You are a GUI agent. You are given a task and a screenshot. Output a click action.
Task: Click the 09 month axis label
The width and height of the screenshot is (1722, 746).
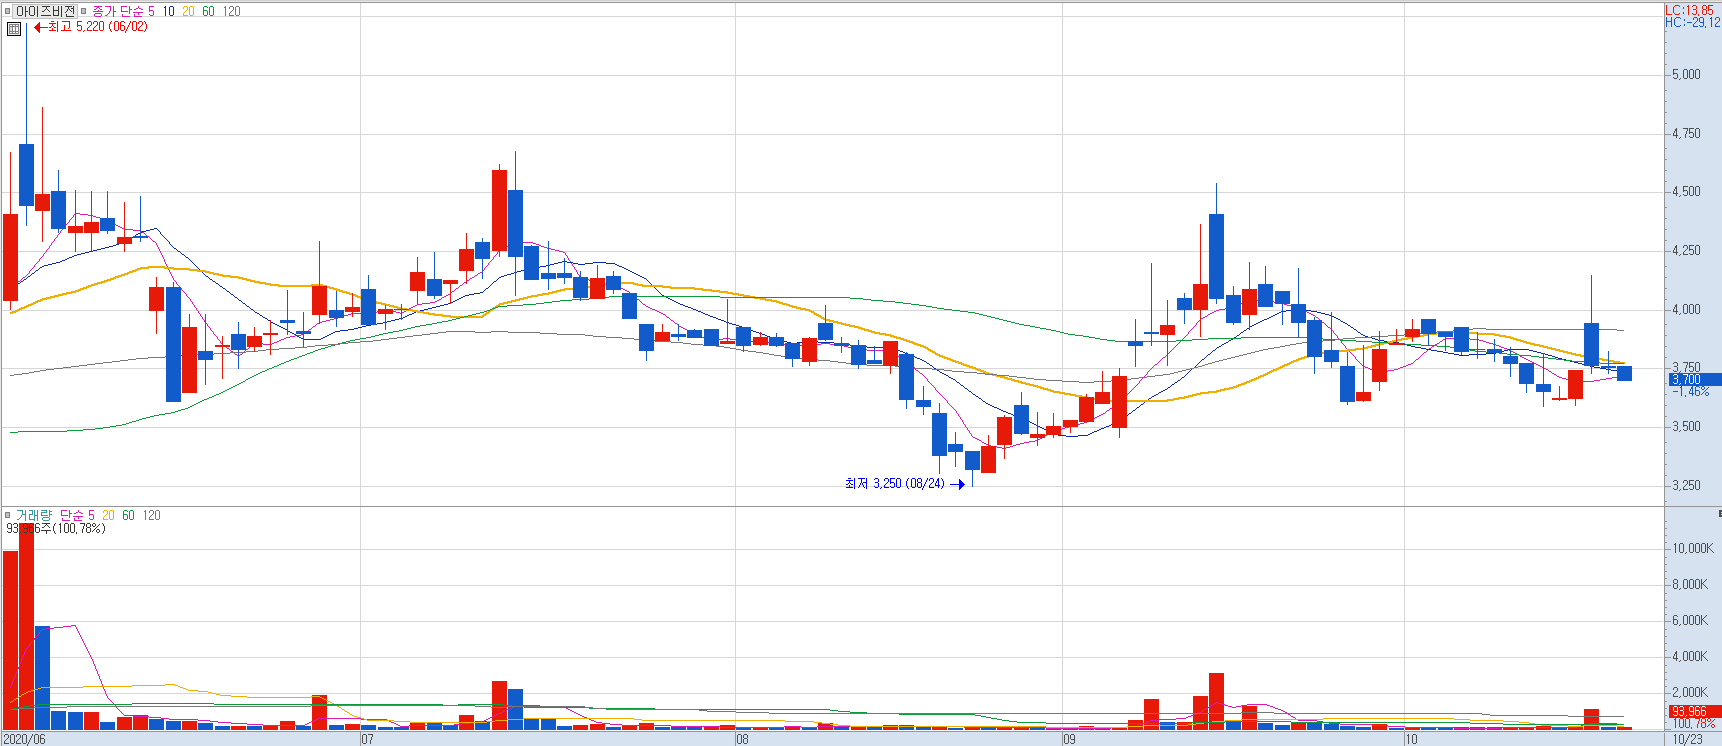[x=1069, y=740]
